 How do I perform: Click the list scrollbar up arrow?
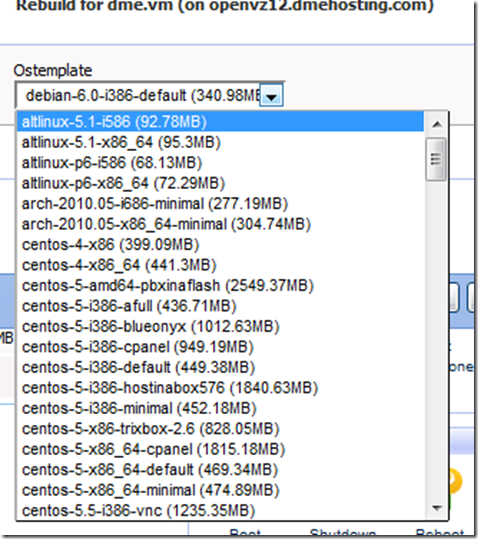(x=436, y=124)
